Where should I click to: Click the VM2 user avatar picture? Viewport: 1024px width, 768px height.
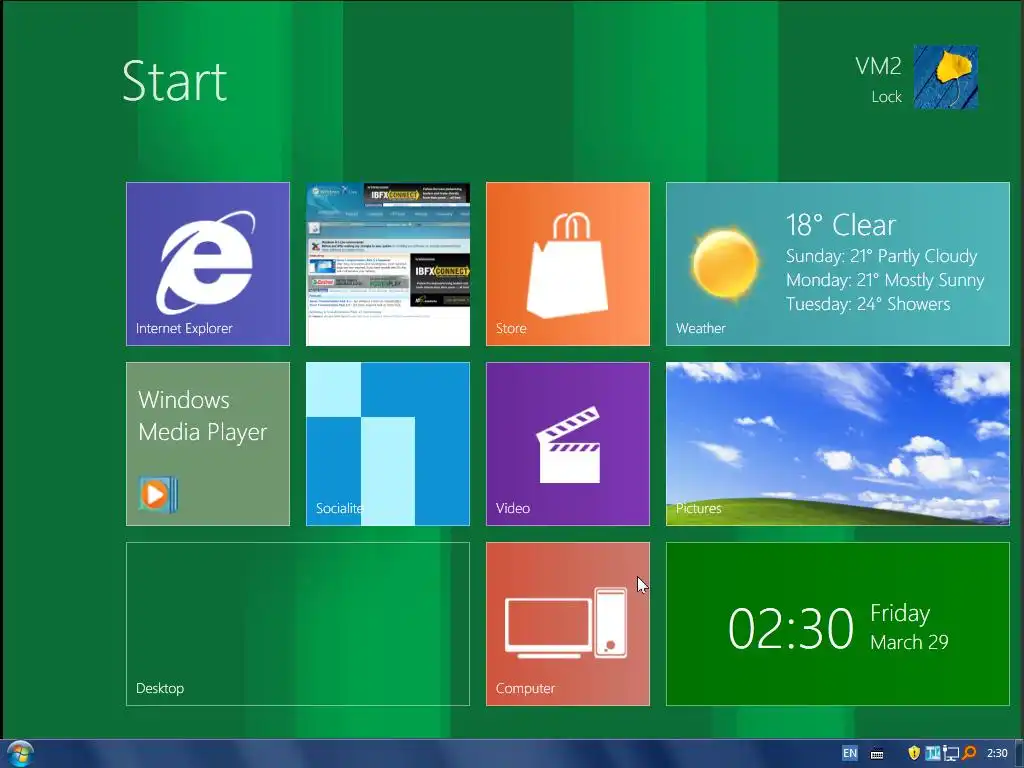click(x=946, y=77)
